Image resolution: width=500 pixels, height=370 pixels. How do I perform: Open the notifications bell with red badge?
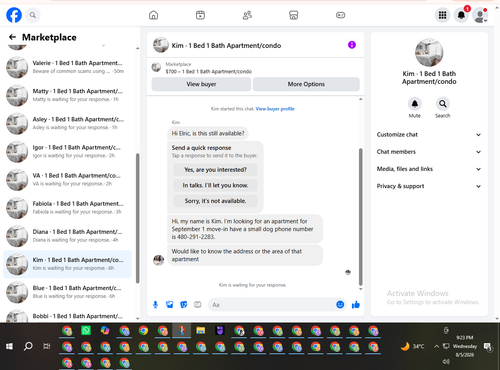(461, 15)
